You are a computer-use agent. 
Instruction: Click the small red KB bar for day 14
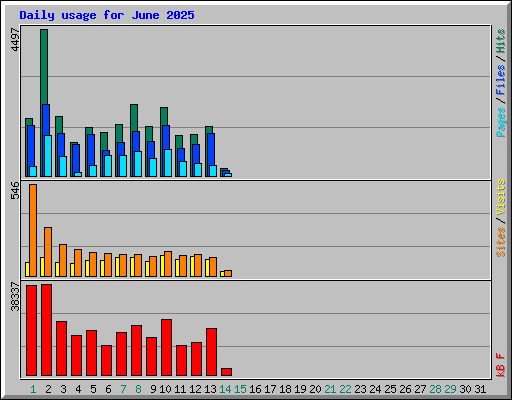coord(227,372)
